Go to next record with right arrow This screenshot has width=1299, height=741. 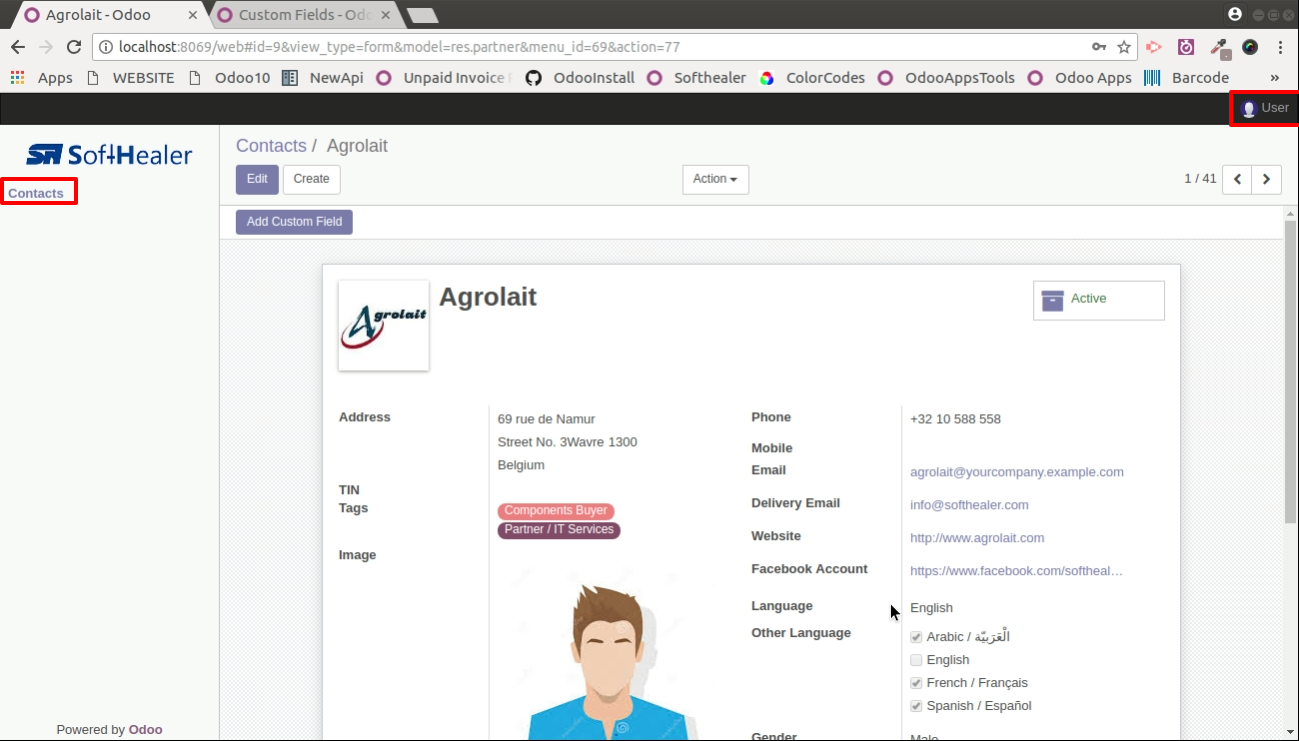pos(1266,179)
